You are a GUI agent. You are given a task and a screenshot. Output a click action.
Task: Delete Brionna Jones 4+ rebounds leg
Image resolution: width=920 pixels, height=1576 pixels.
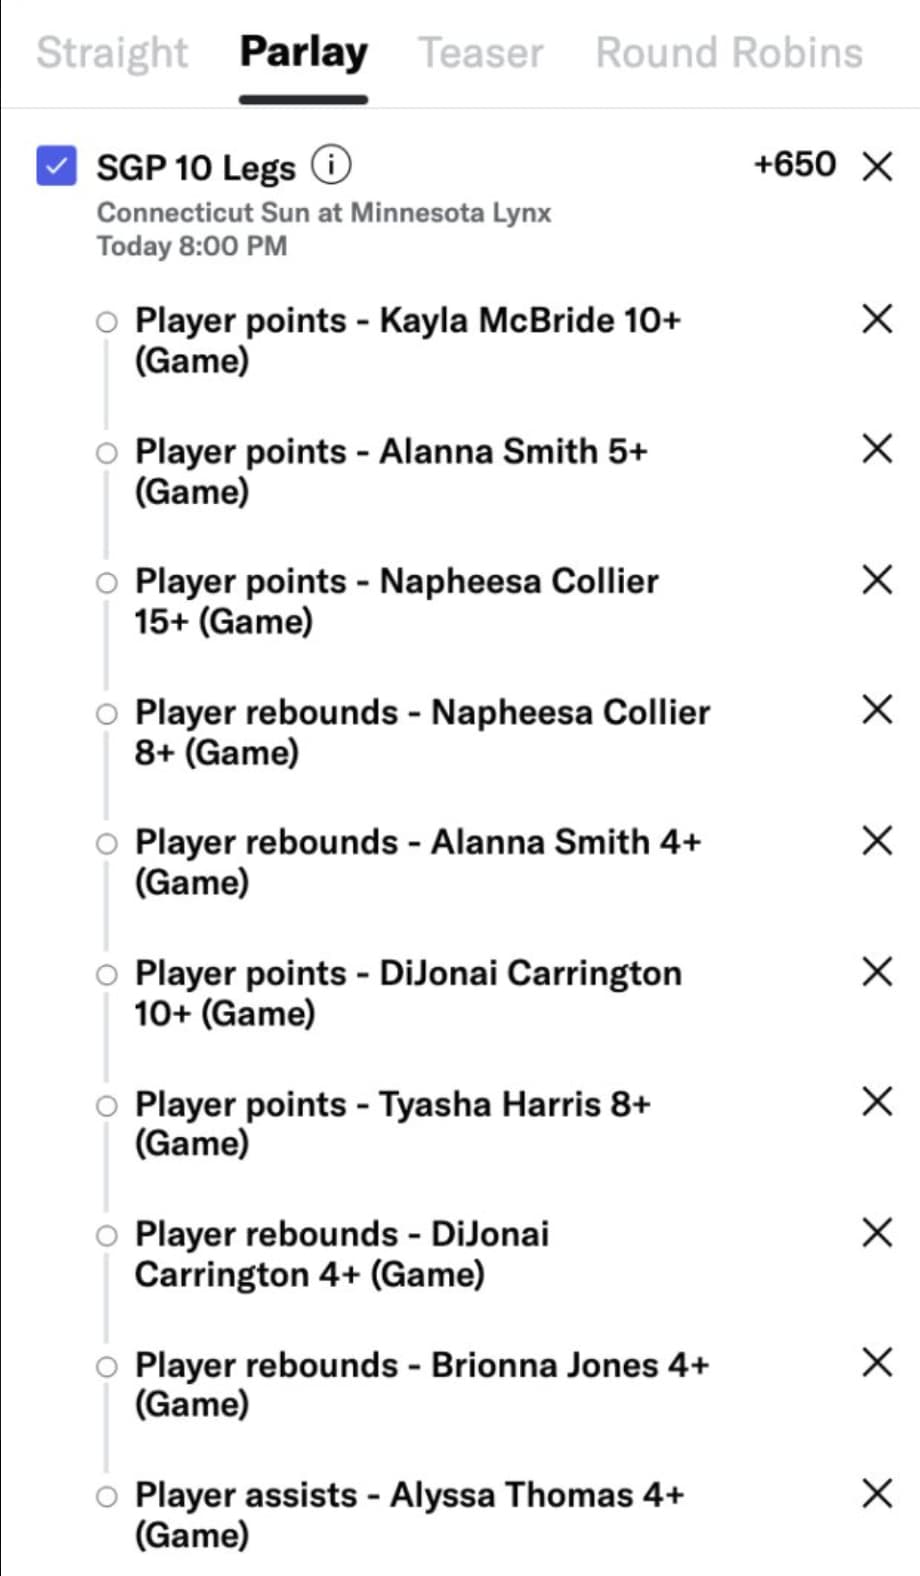point(876,1363)
